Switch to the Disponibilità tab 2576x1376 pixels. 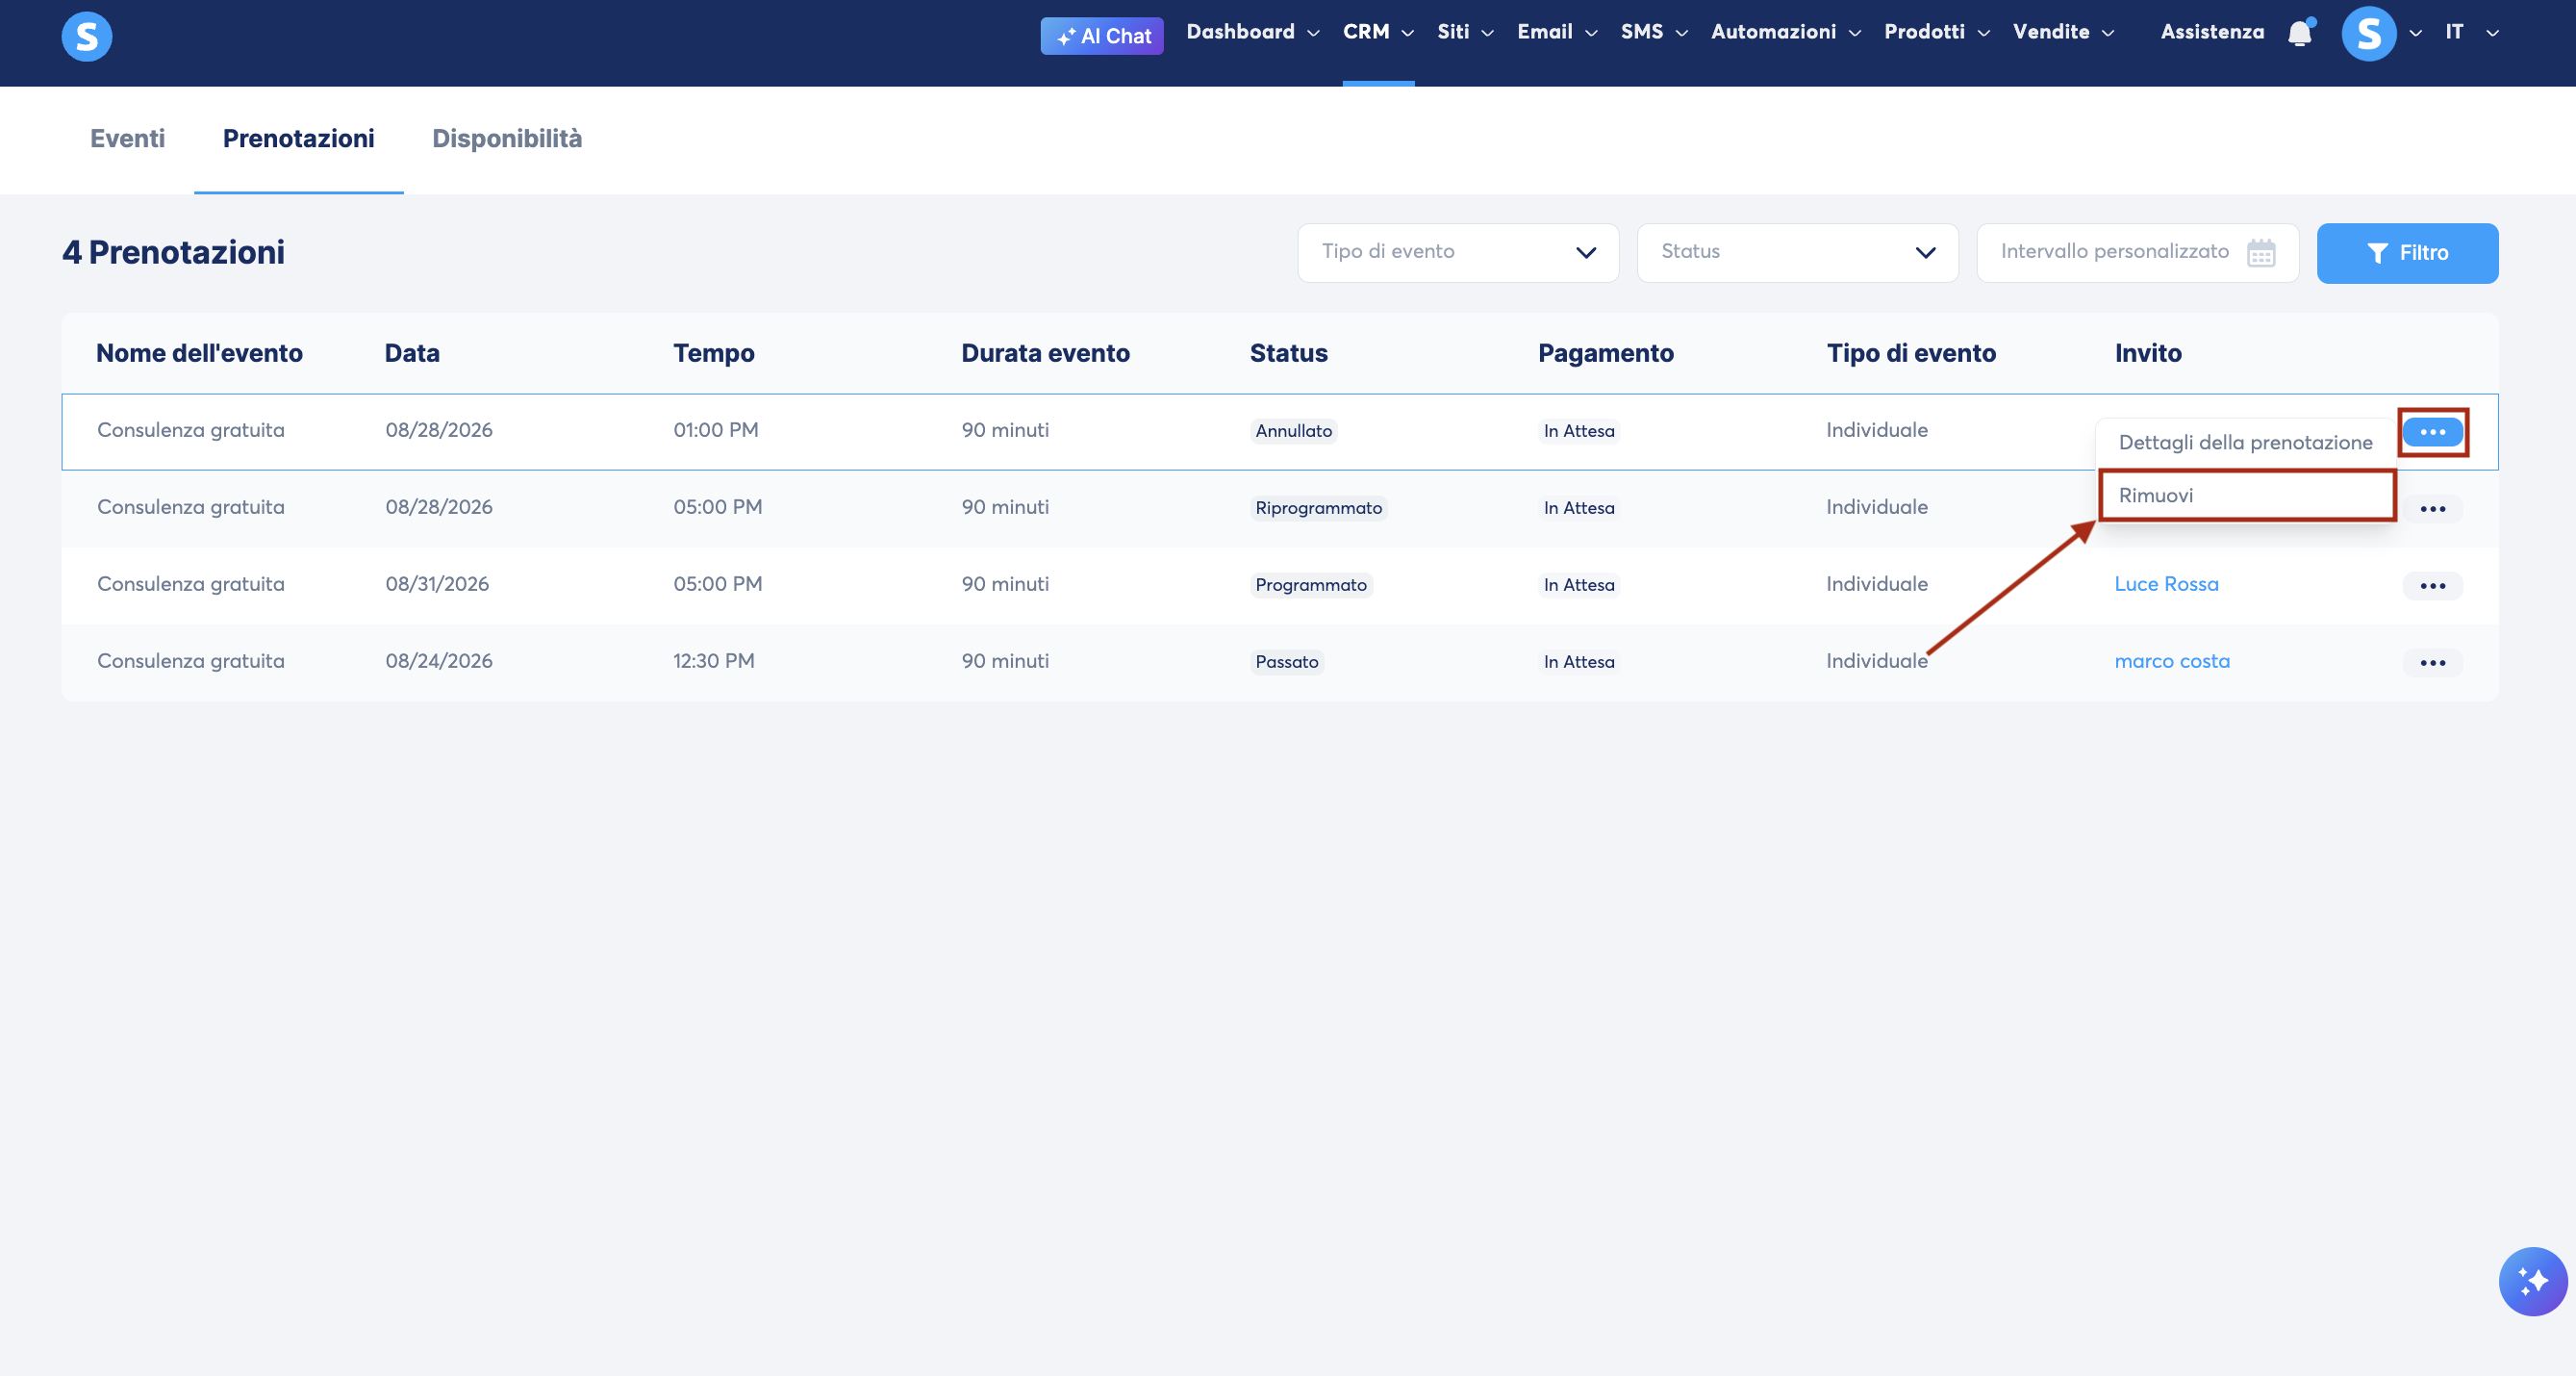pos(507,139)
